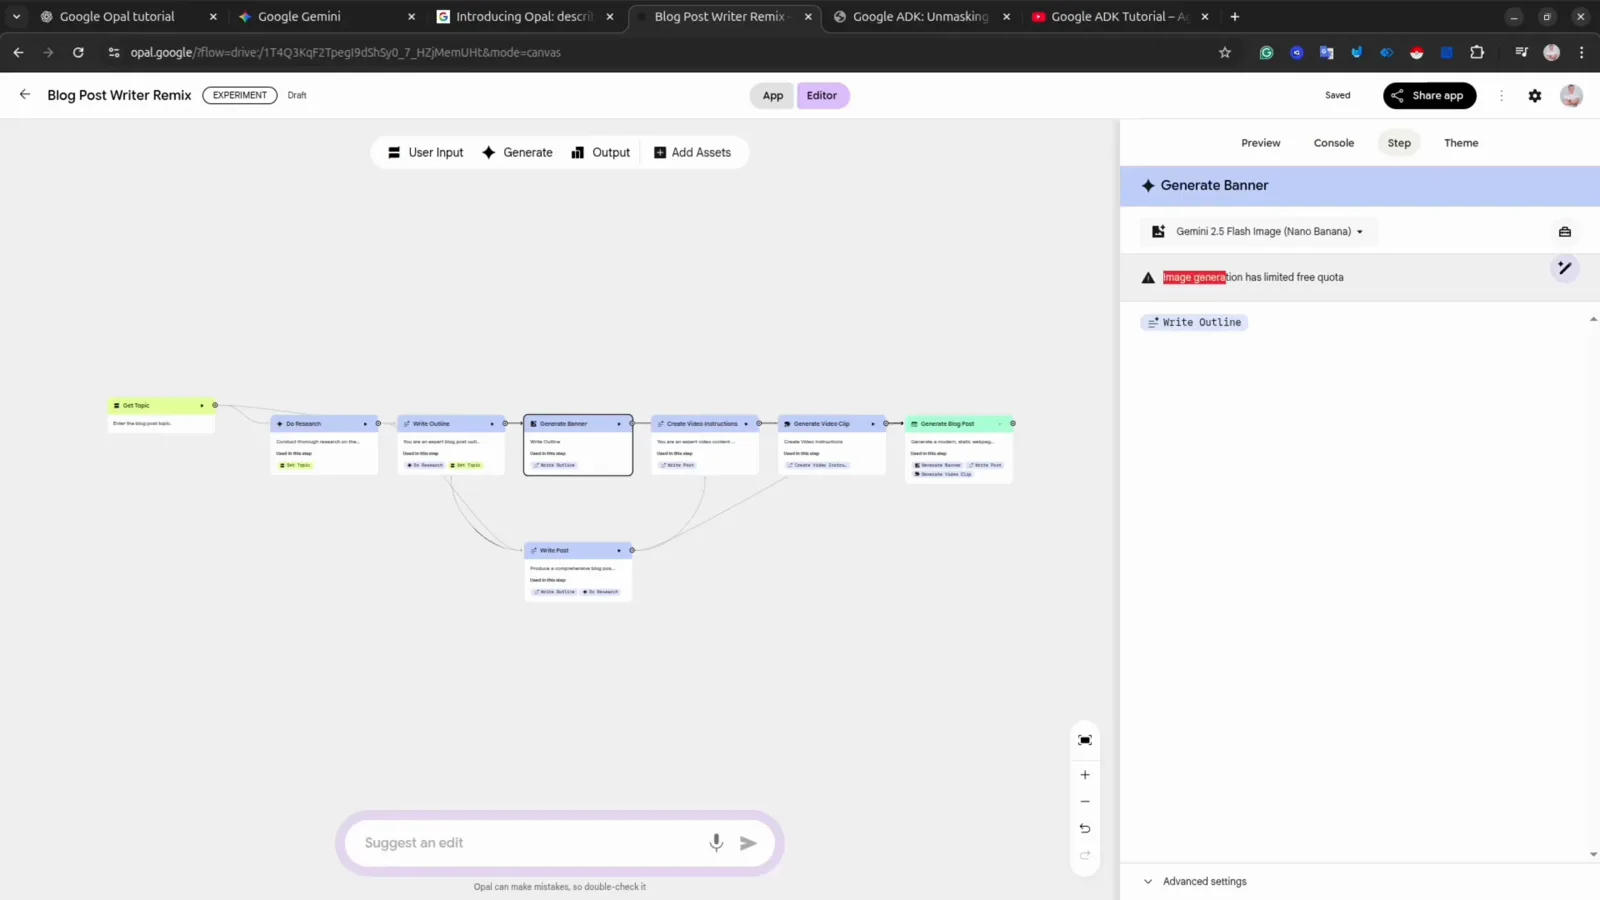1600x900 pixels.
Task: Add a User Input step
Action: click(x=426, y=153)
